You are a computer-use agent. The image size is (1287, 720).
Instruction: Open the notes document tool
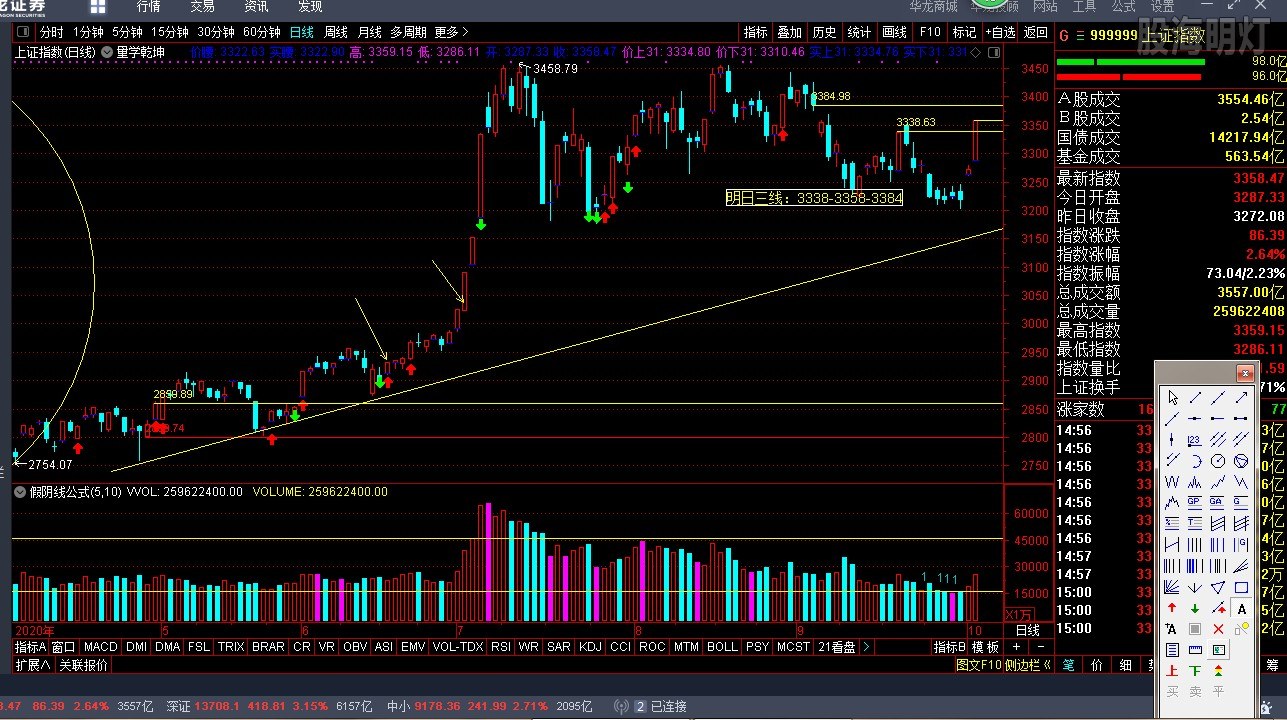pos(1173,650)
